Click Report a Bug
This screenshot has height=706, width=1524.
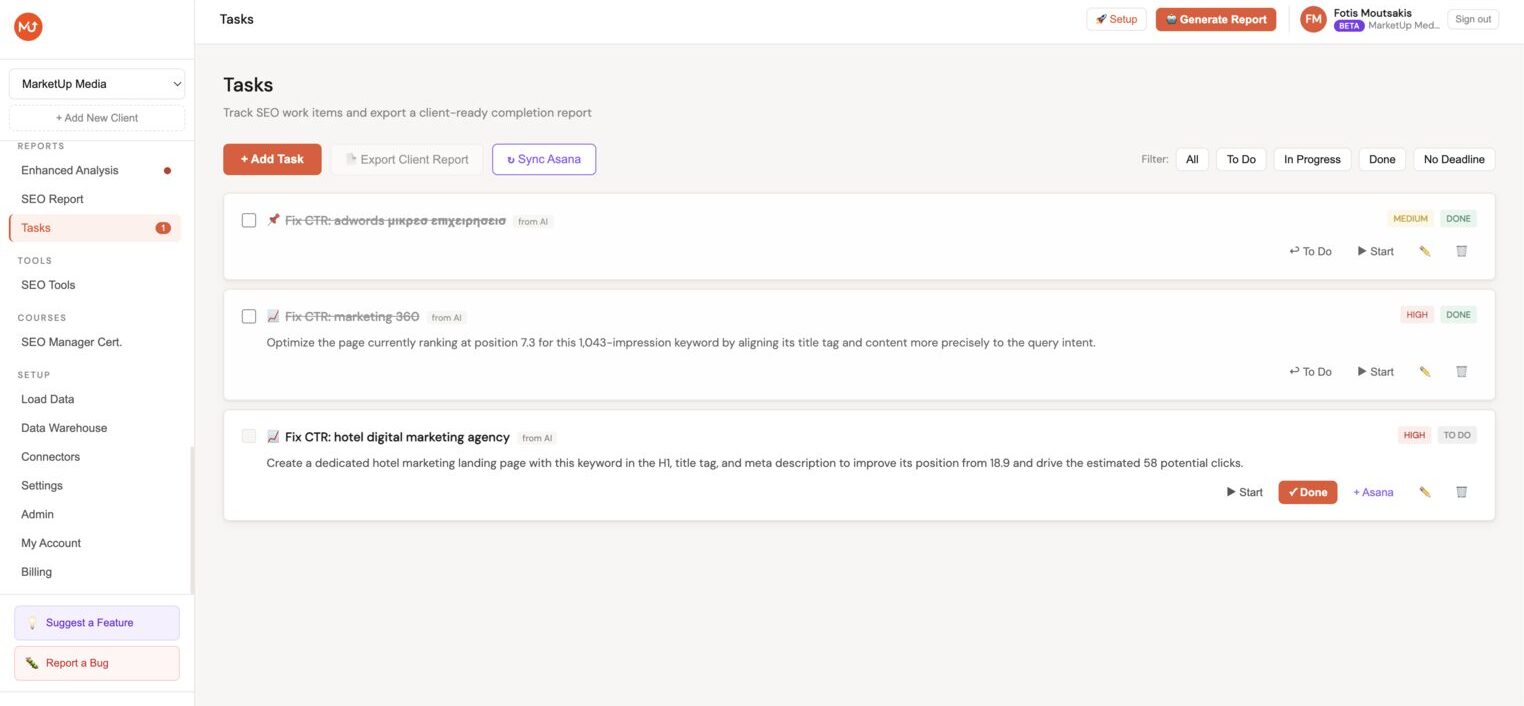click(97, 663)
